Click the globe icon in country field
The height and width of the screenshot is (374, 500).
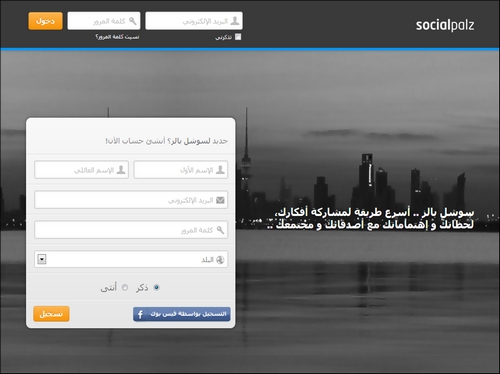pyautogui.click(x=220, y=260)
